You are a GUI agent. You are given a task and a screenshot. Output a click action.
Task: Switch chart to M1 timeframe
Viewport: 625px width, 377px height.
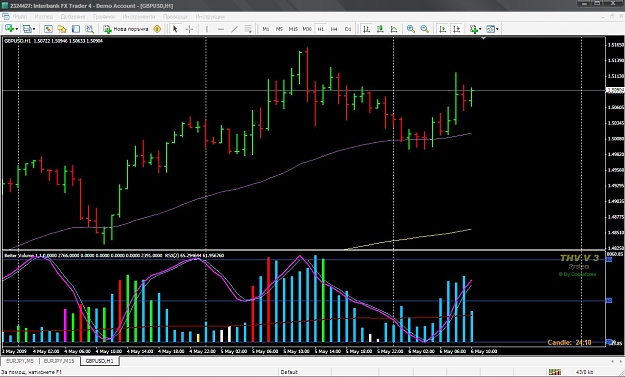click(x=266, y=29)
